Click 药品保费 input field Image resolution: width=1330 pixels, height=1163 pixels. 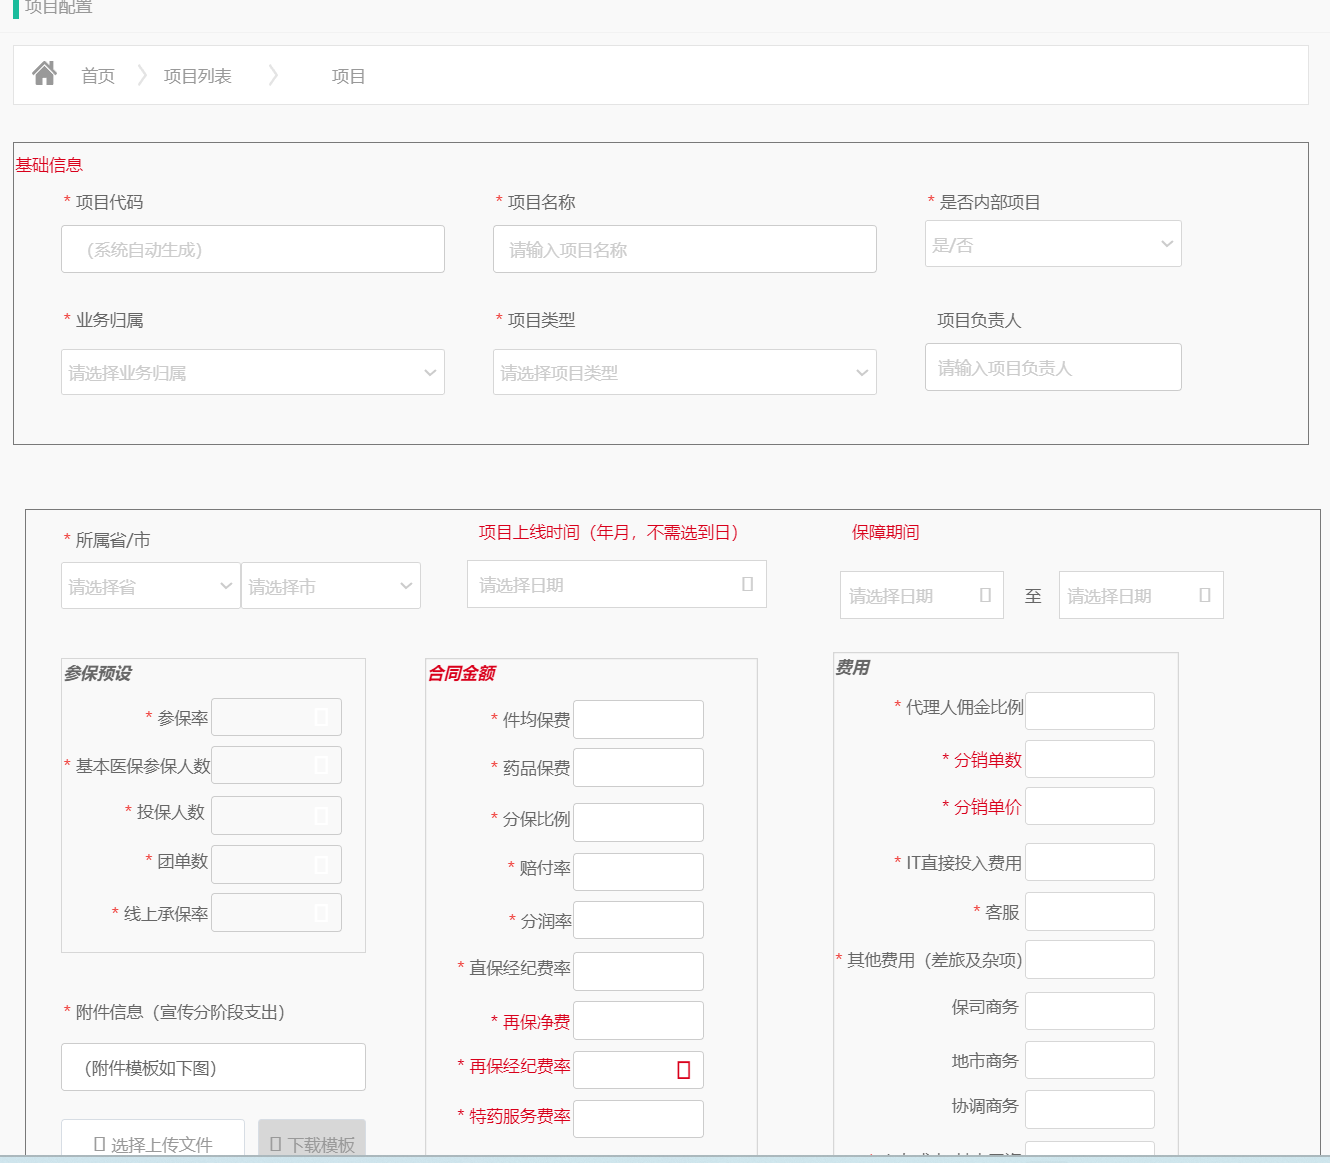(x=638, y=767)
